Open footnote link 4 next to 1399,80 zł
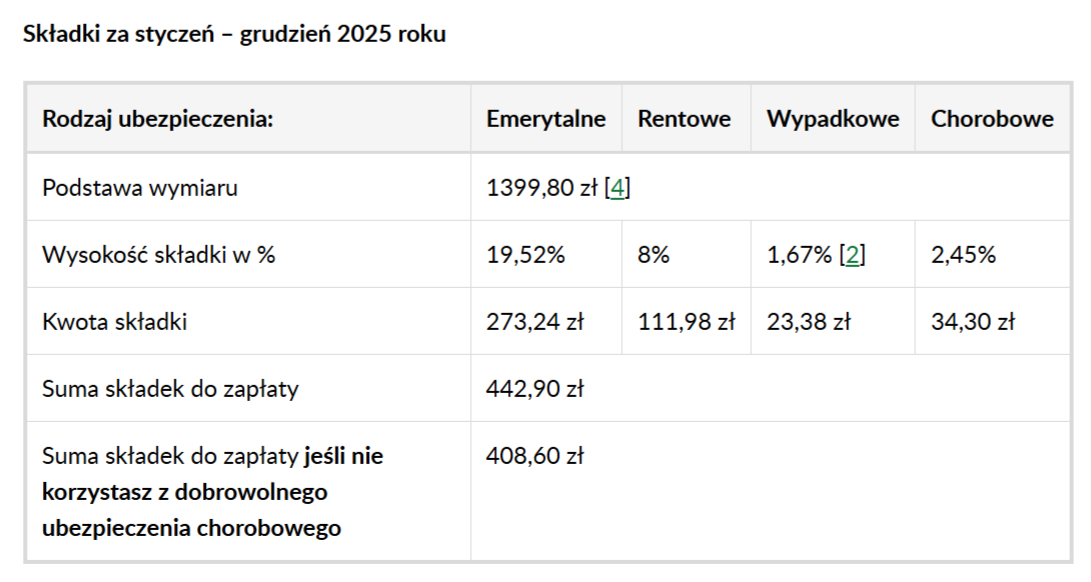The width and height of the screenshot is (1091, 582). (619, 187)
